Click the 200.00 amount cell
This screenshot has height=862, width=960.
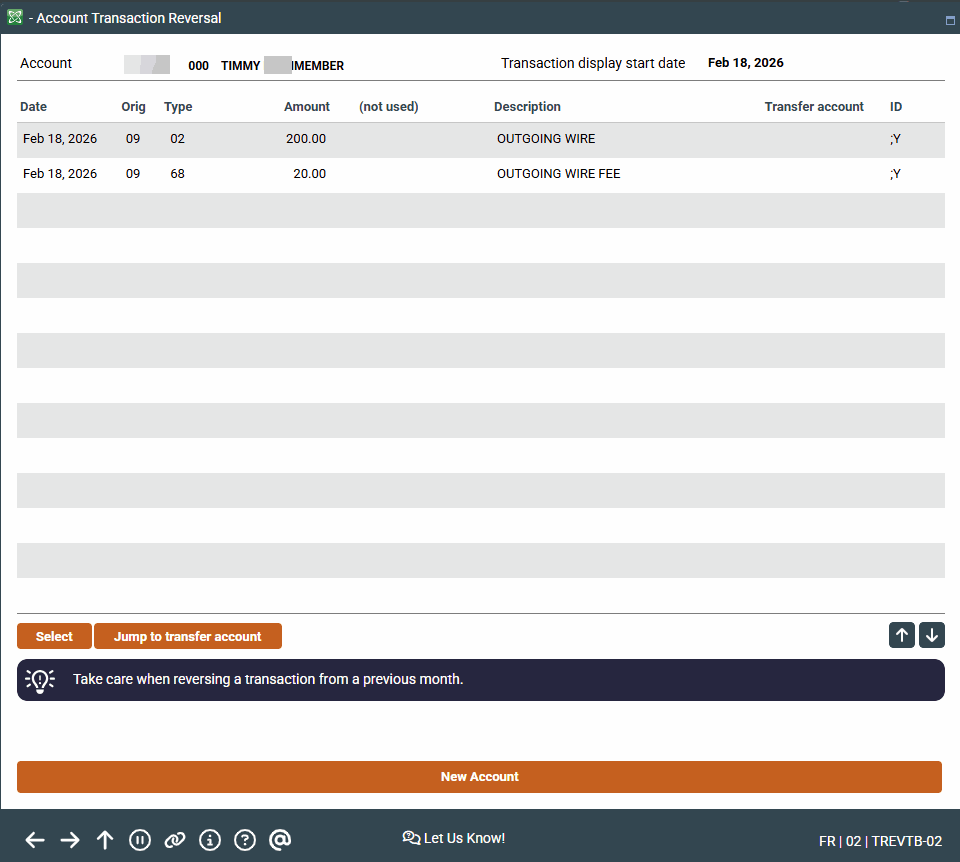click(x=306, y=139)
